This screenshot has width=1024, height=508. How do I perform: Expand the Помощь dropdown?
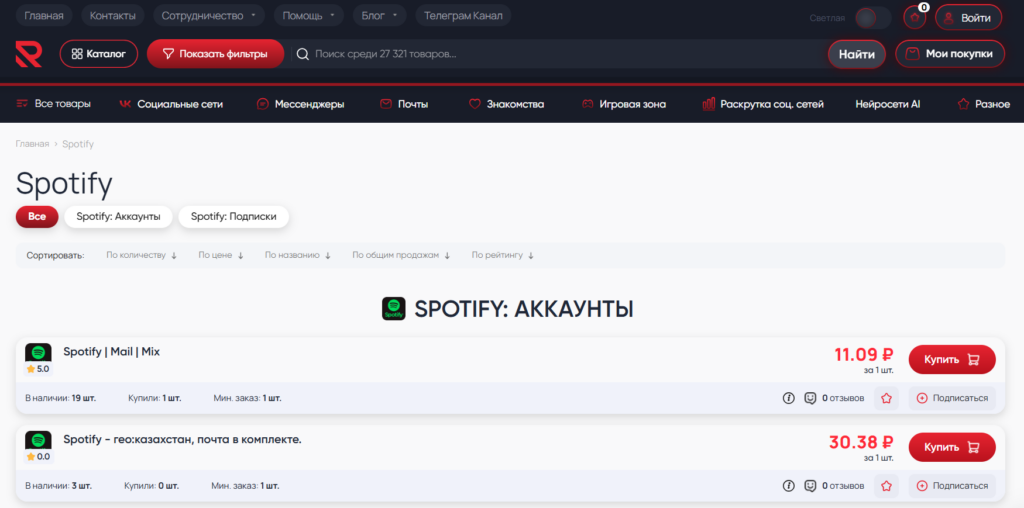[x=308, y=16]
